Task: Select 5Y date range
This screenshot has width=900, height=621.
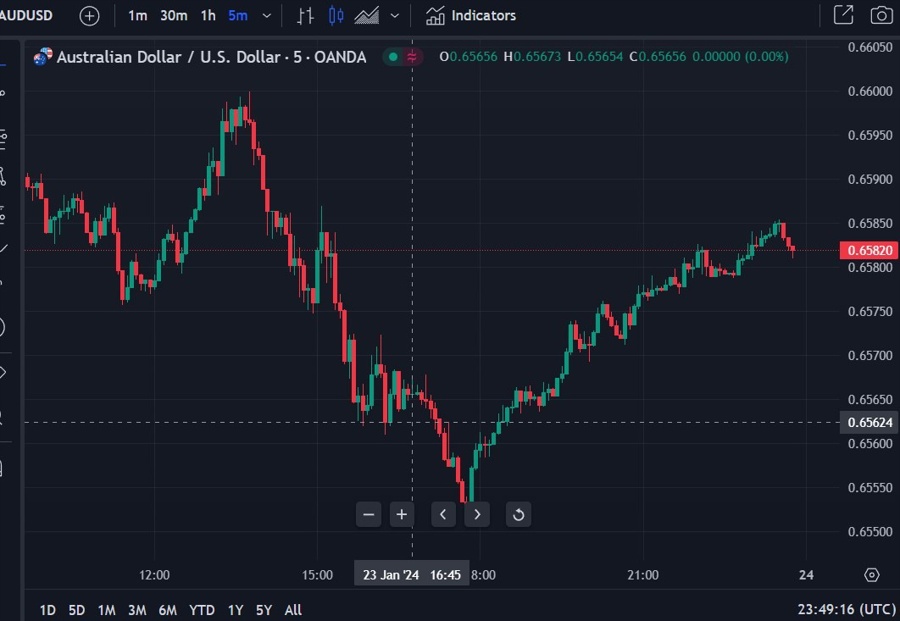Action: click(264, 610)
